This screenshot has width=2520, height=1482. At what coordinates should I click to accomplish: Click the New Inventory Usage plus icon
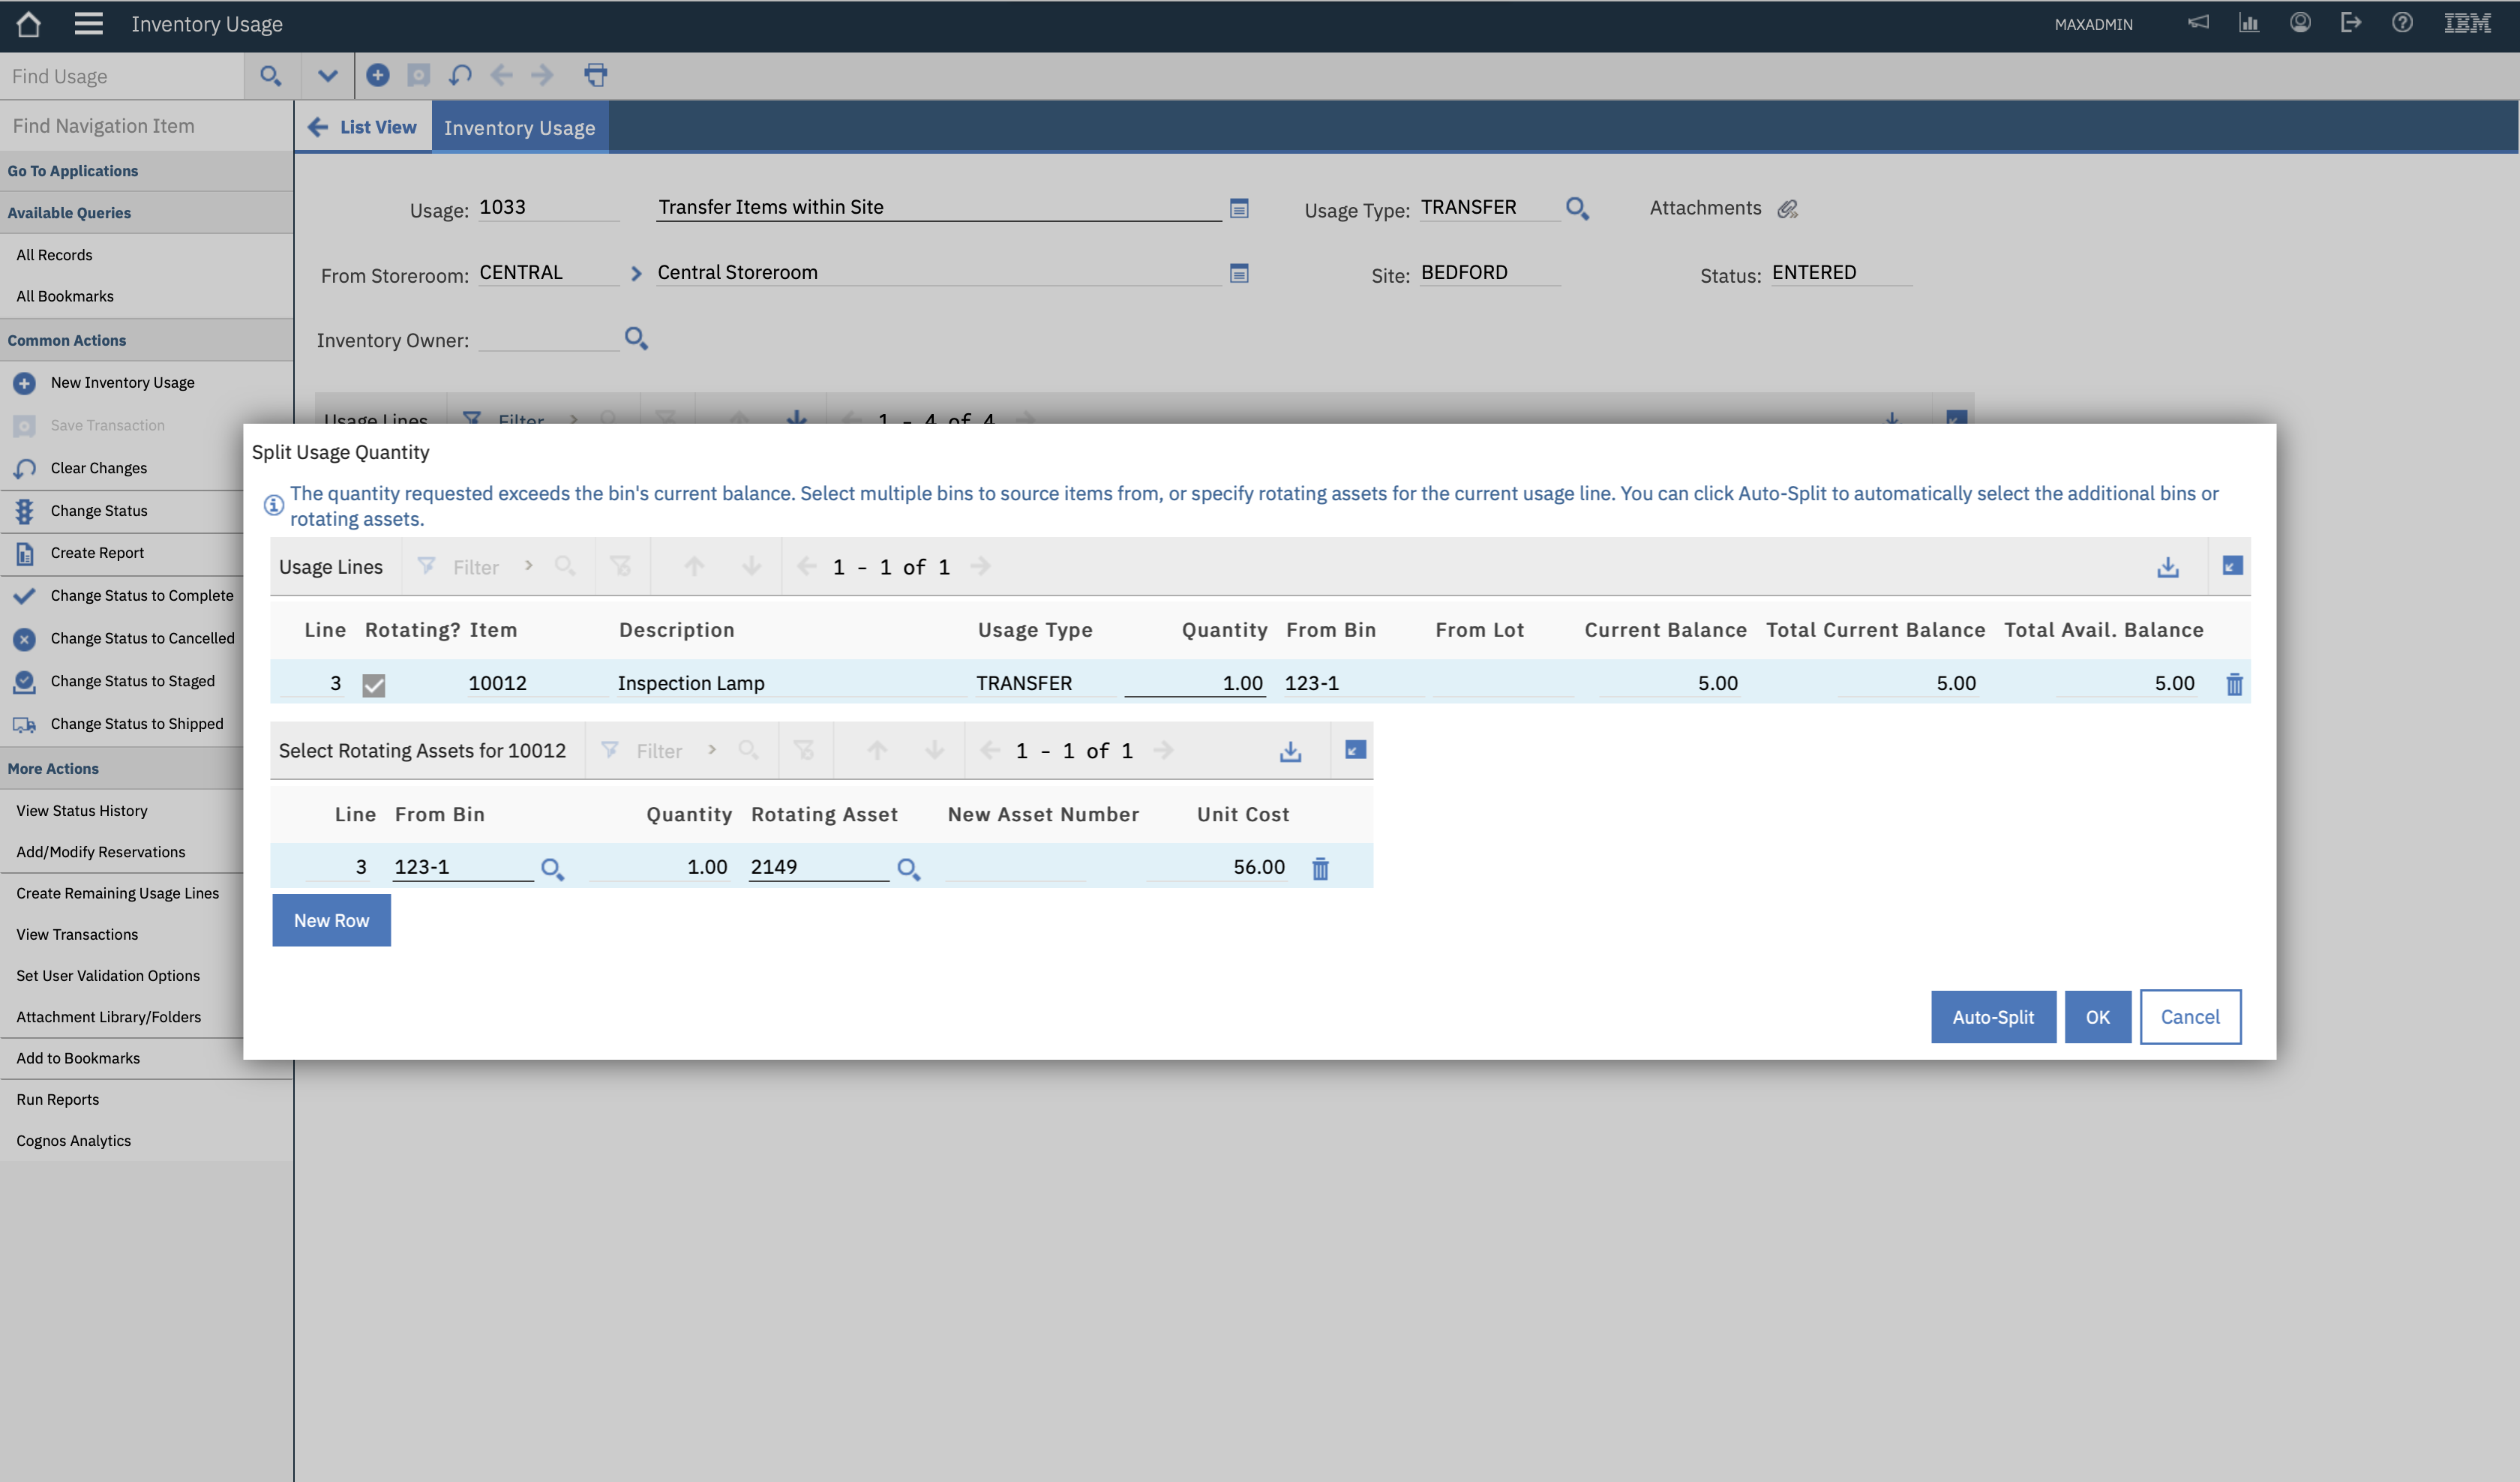tap(25, 382)
